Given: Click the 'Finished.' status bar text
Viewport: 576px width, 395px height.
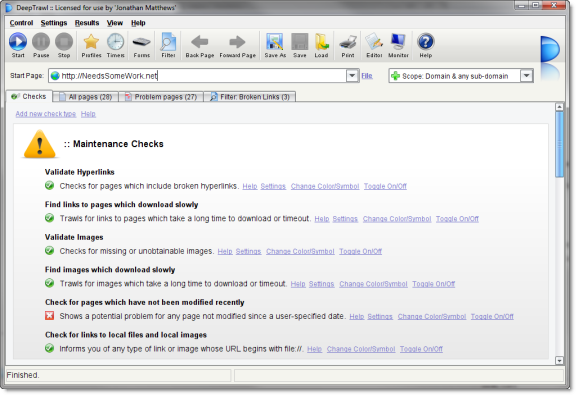Looking at the screenshot, I should pyautogui.click(x=23, y=375).
